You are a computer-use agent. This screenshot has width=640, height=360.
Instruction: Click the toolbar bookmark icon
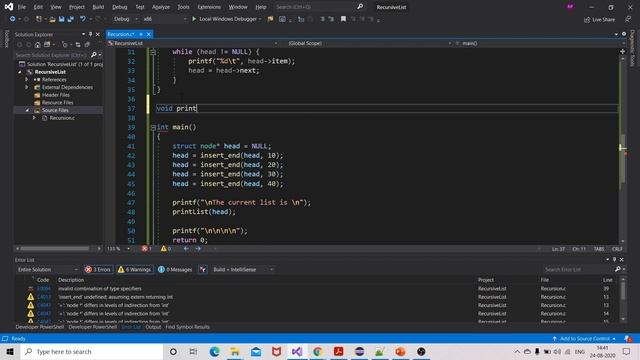[343, 19]
